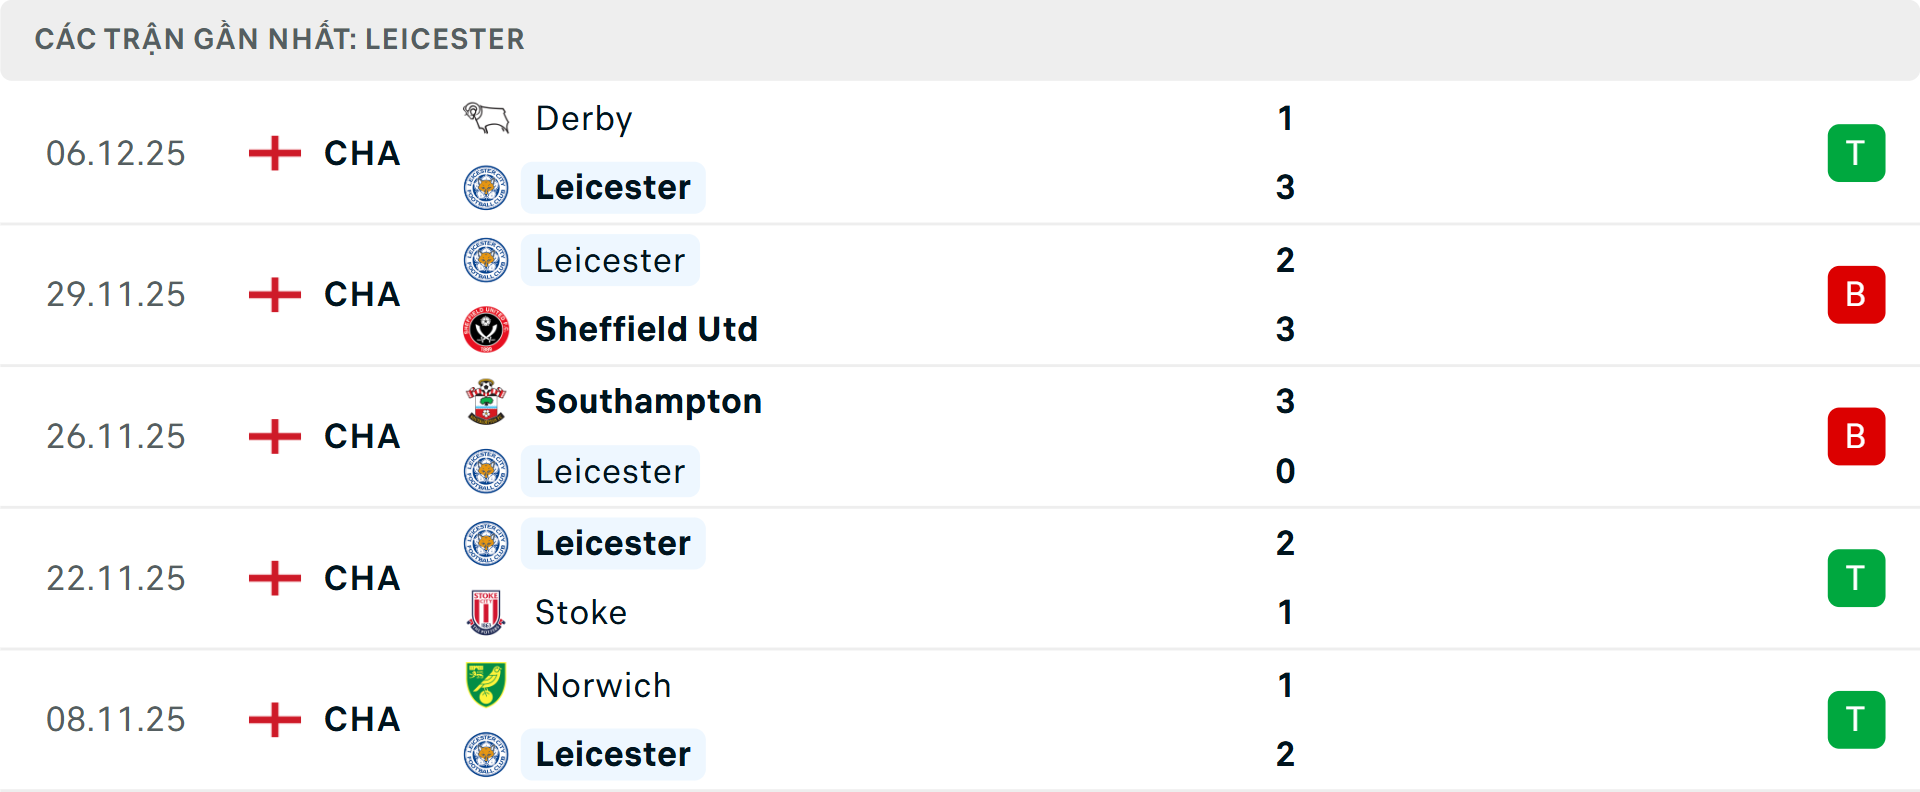Select the Southampton team name
The width and height of the screenshot is (1920, 792).
tap(648, 401)
